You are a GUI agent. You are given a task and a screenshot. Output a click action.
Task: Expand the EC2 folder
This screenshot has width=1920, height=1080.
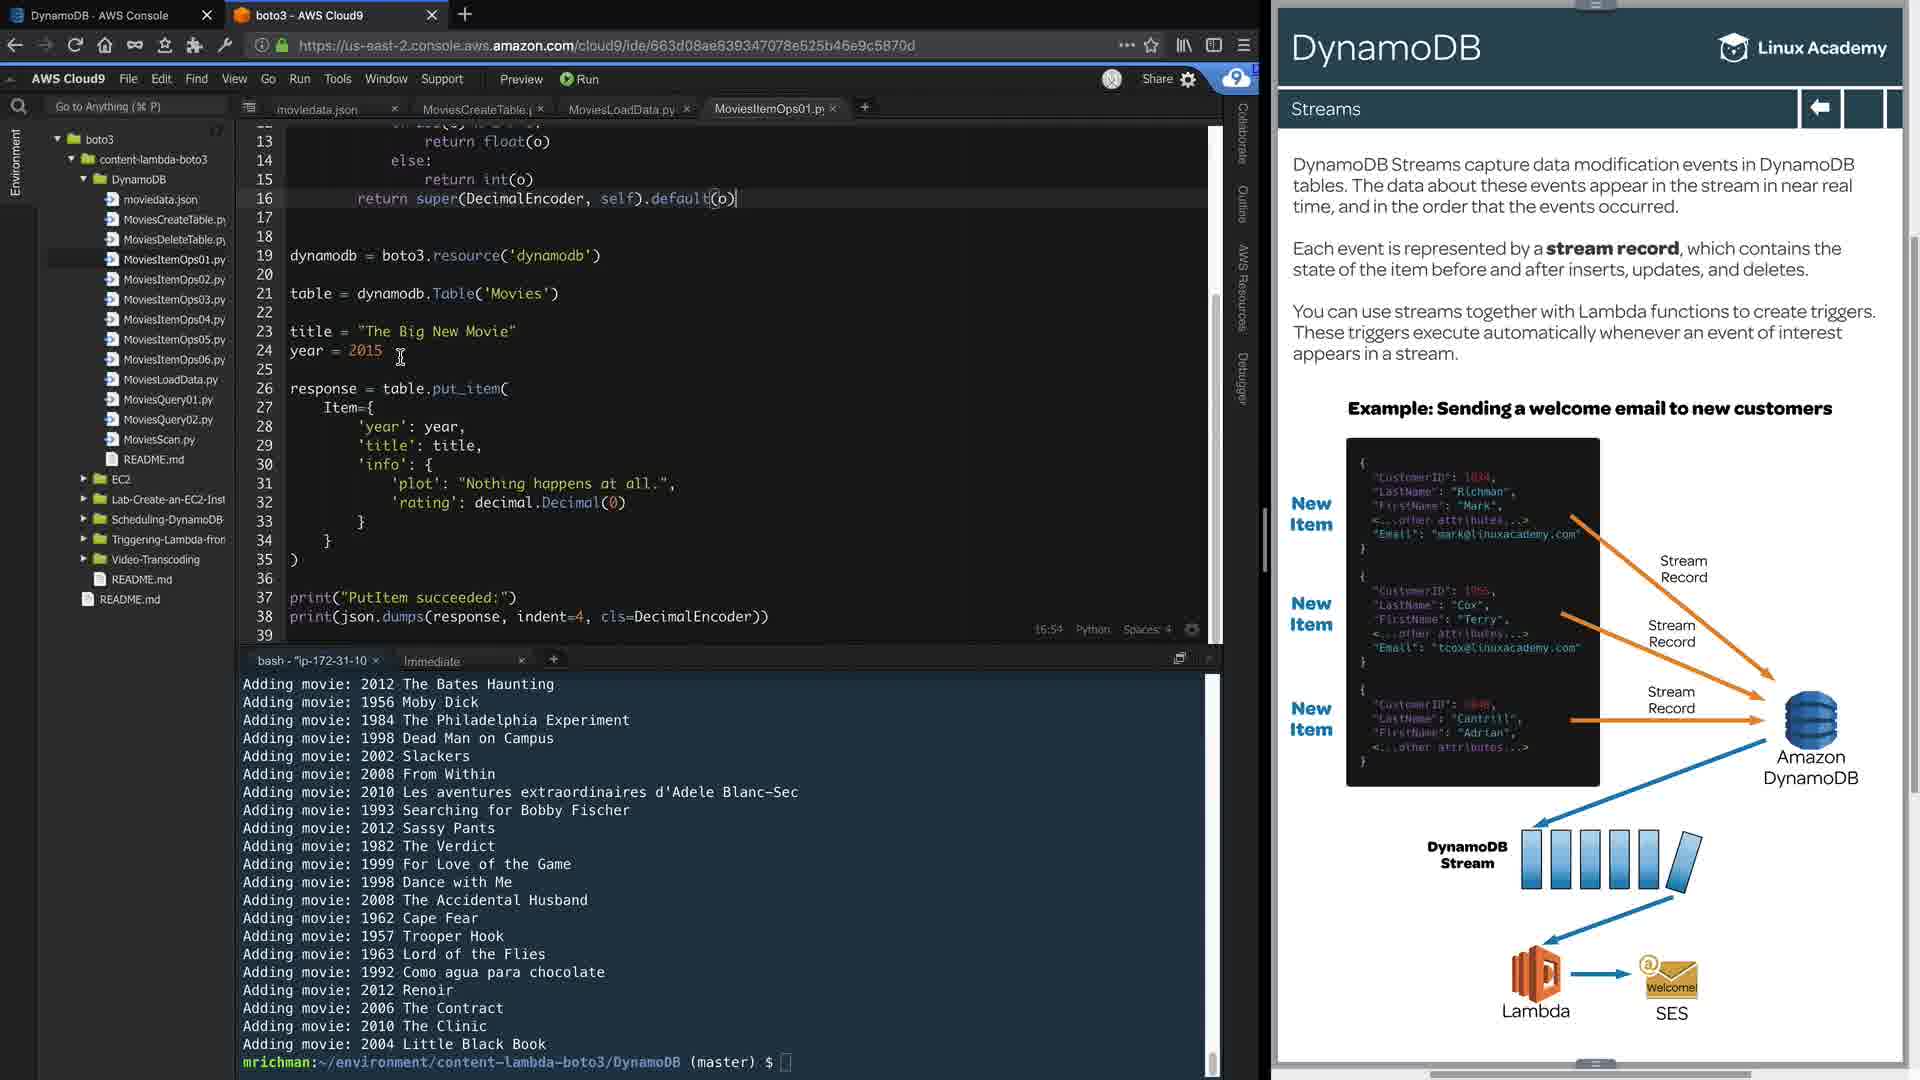click(84, 479)
